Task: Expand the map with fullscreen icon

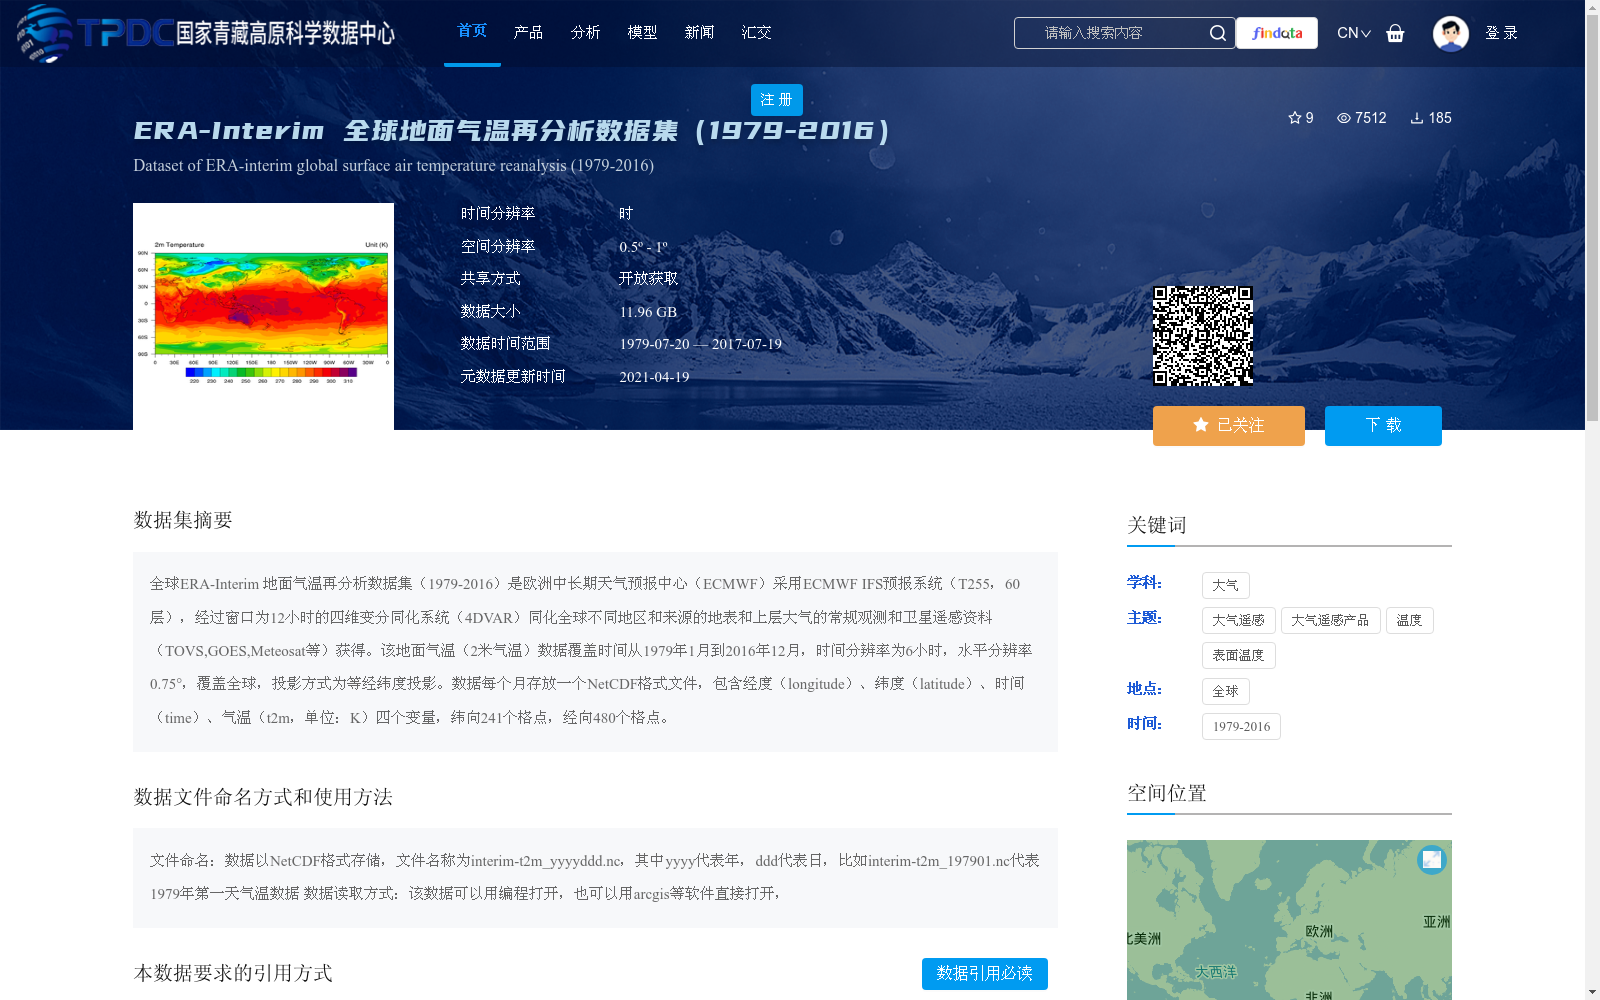Action: coord(1432,859)
